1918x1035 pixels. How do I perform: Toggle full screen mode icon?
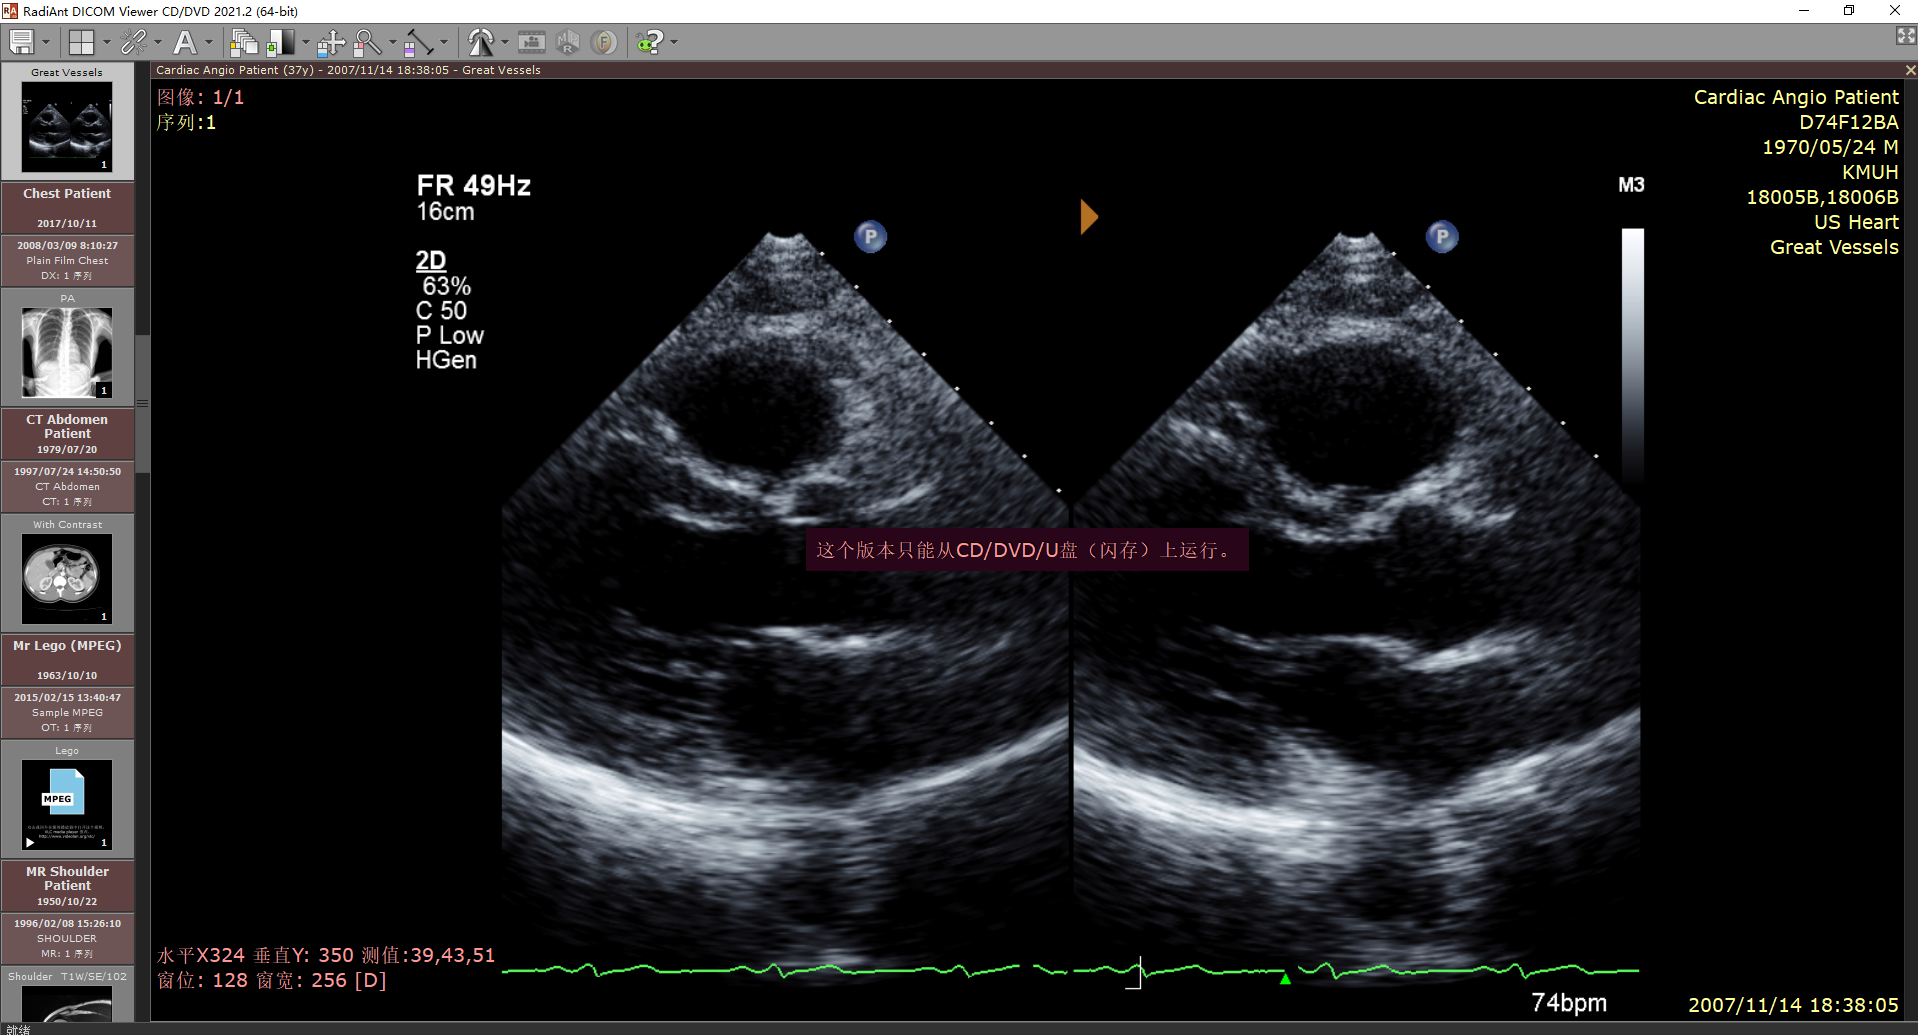coord(1904,35)
